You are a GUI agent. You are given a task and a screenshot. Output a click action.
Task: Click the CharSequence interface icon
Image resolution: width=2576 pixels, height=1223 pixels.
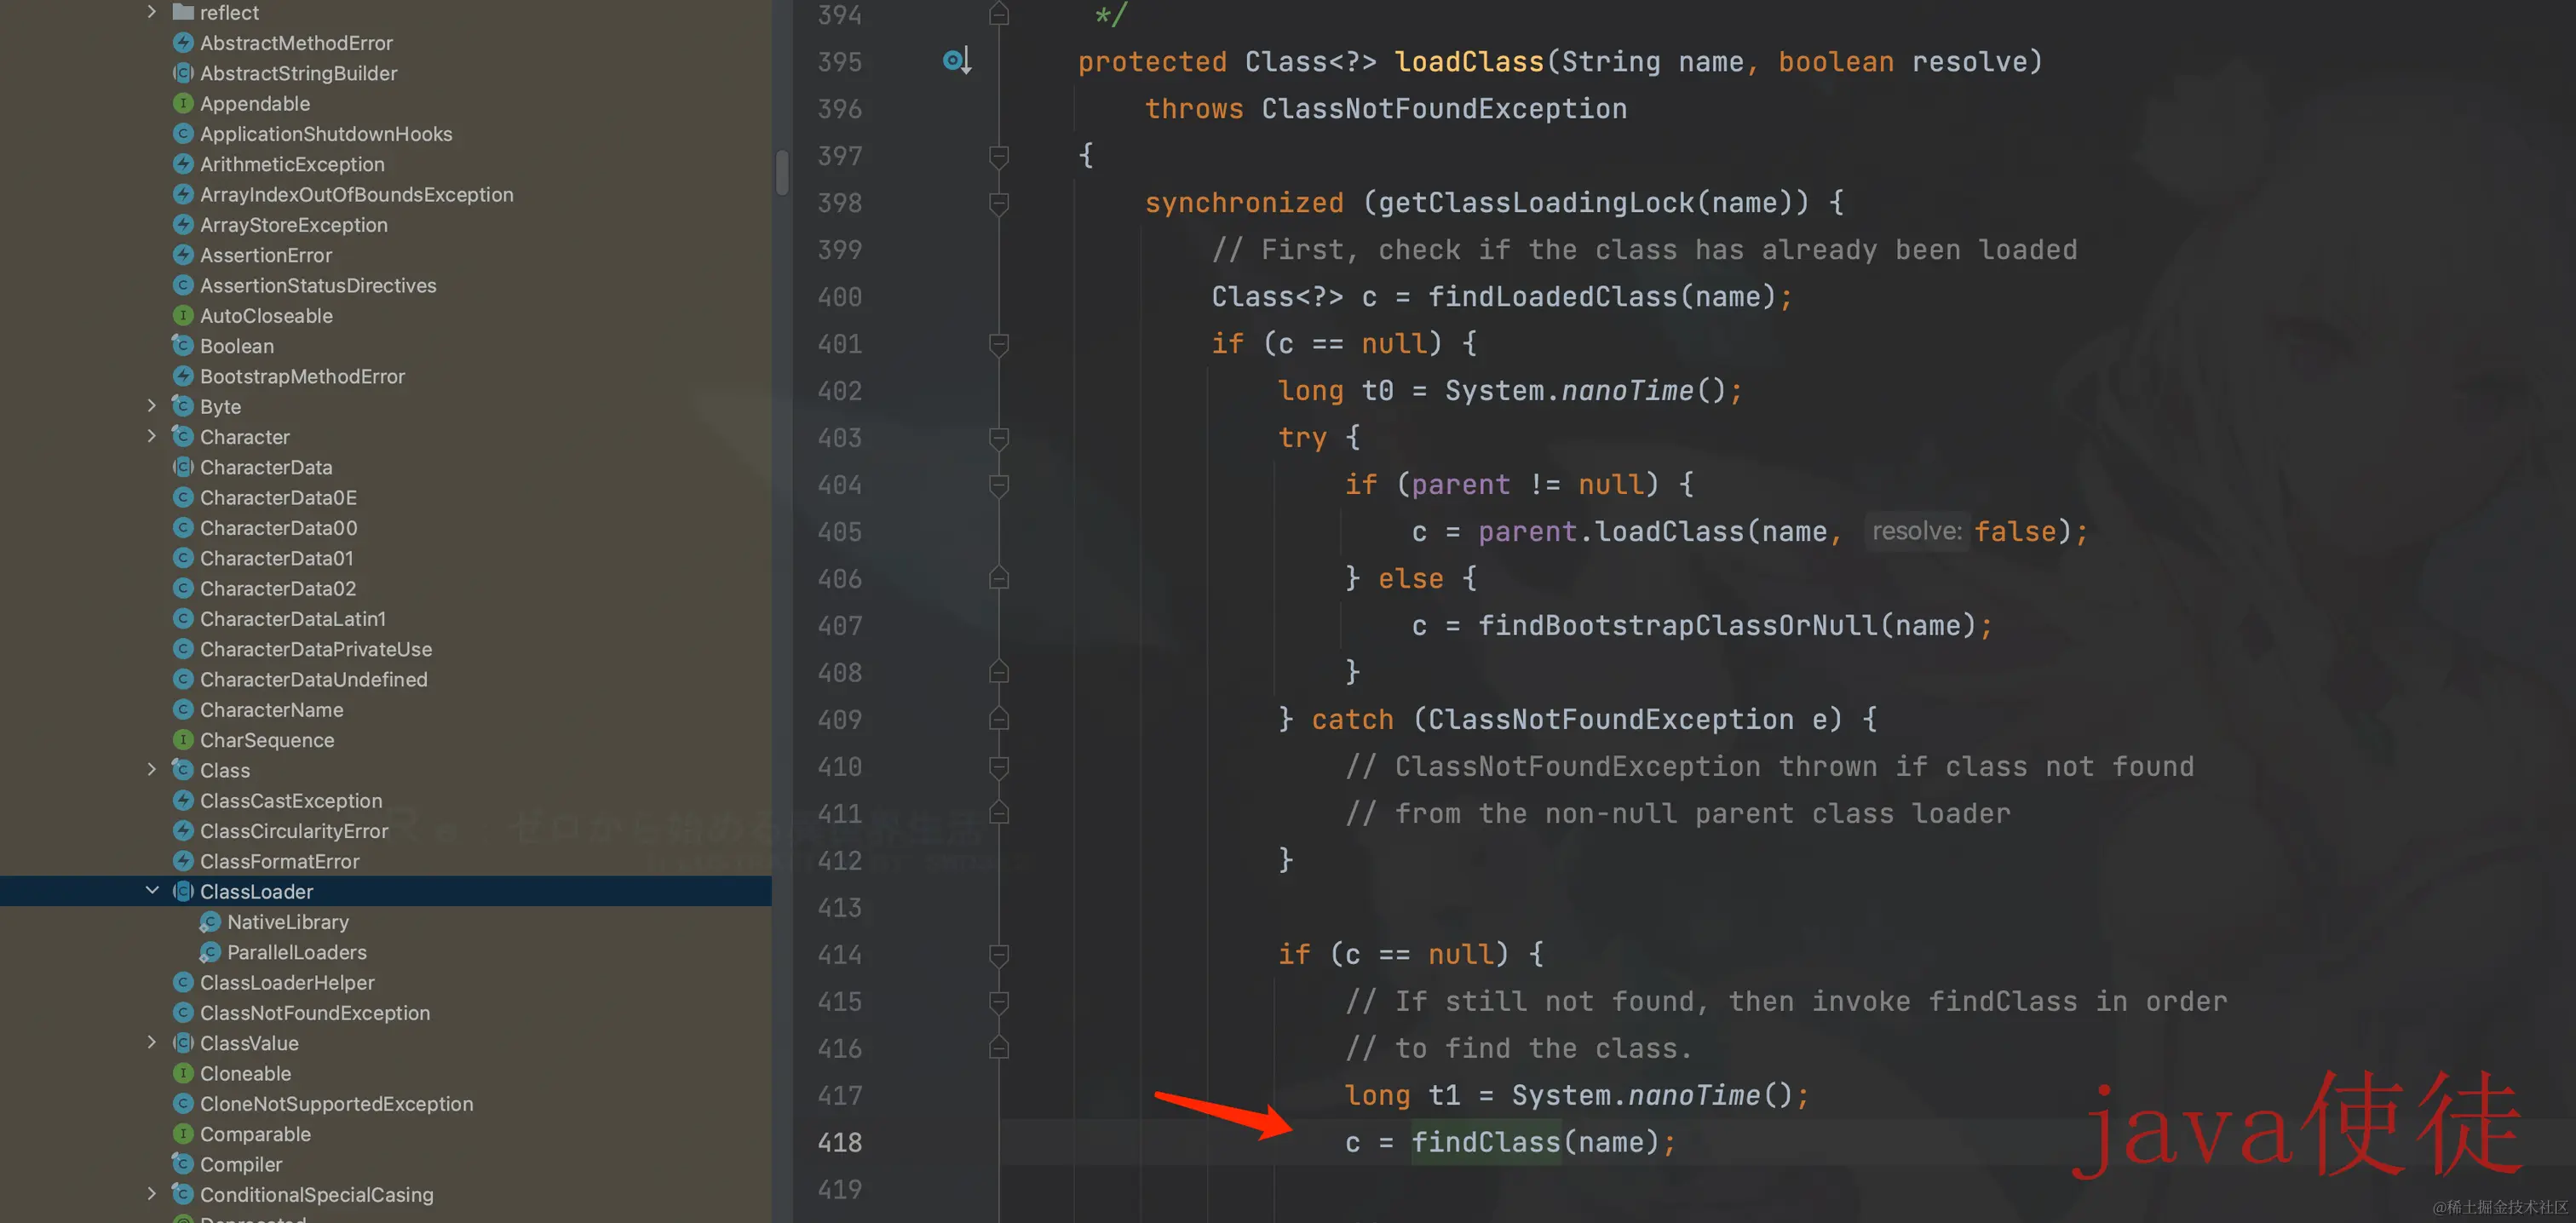183,740
